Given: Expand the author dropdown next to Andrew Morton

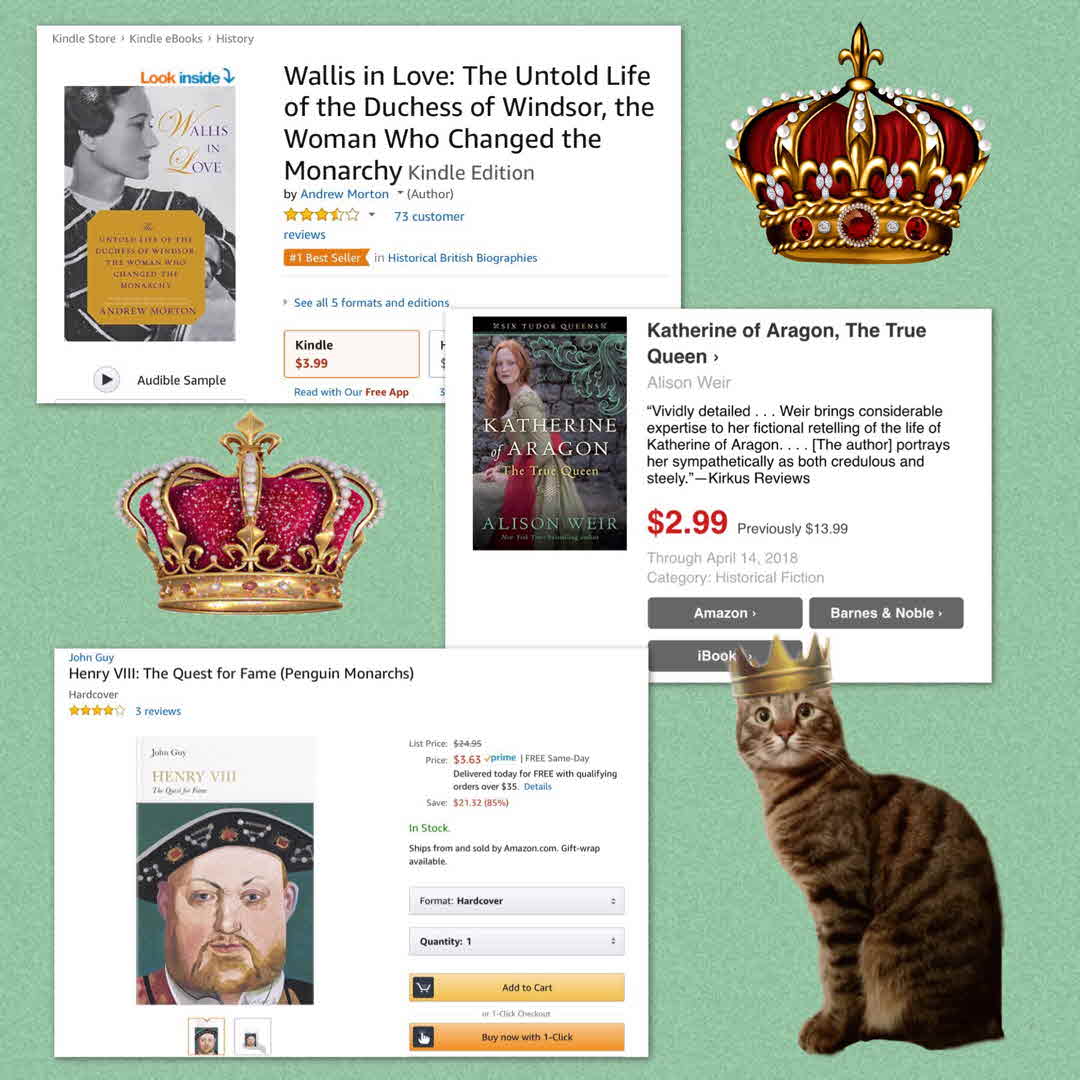Looking at the screenshot, I should tap(399, 194).
